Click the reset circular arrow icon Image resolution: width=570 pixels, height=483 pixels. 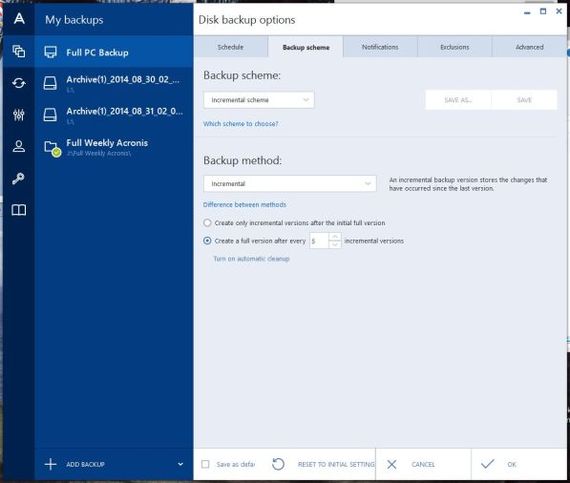[x=278, y=464]
